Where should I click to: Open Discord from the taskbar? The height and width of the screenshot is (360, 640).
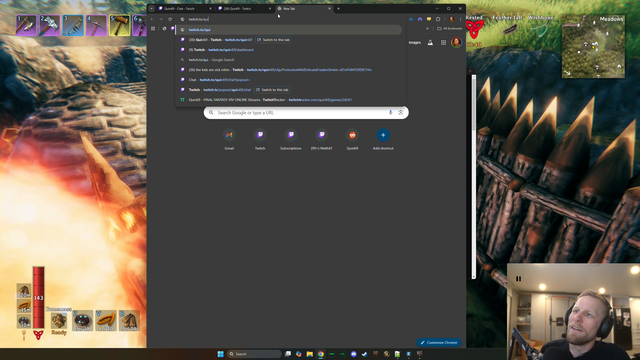[353, 354]
